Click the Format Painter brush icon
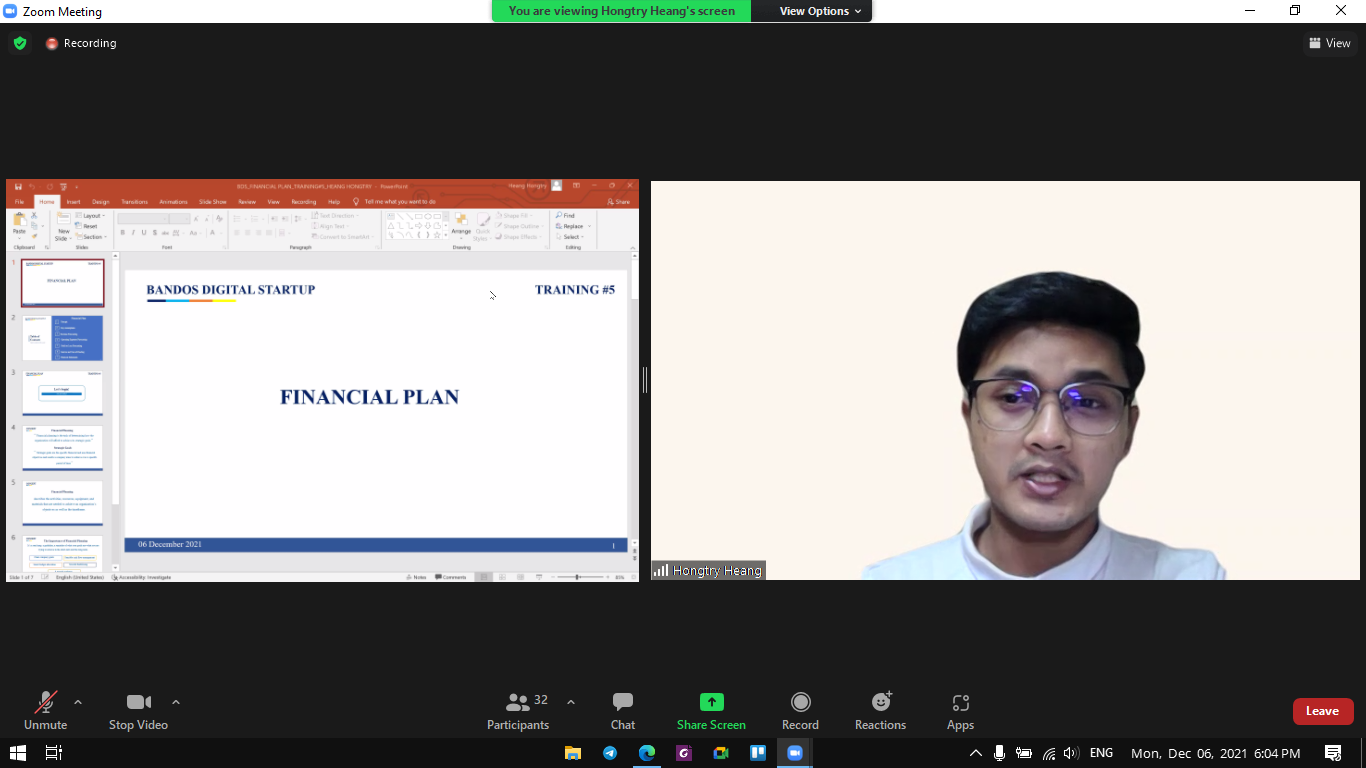Screen dimensions: 1366x768 (34, 236)
